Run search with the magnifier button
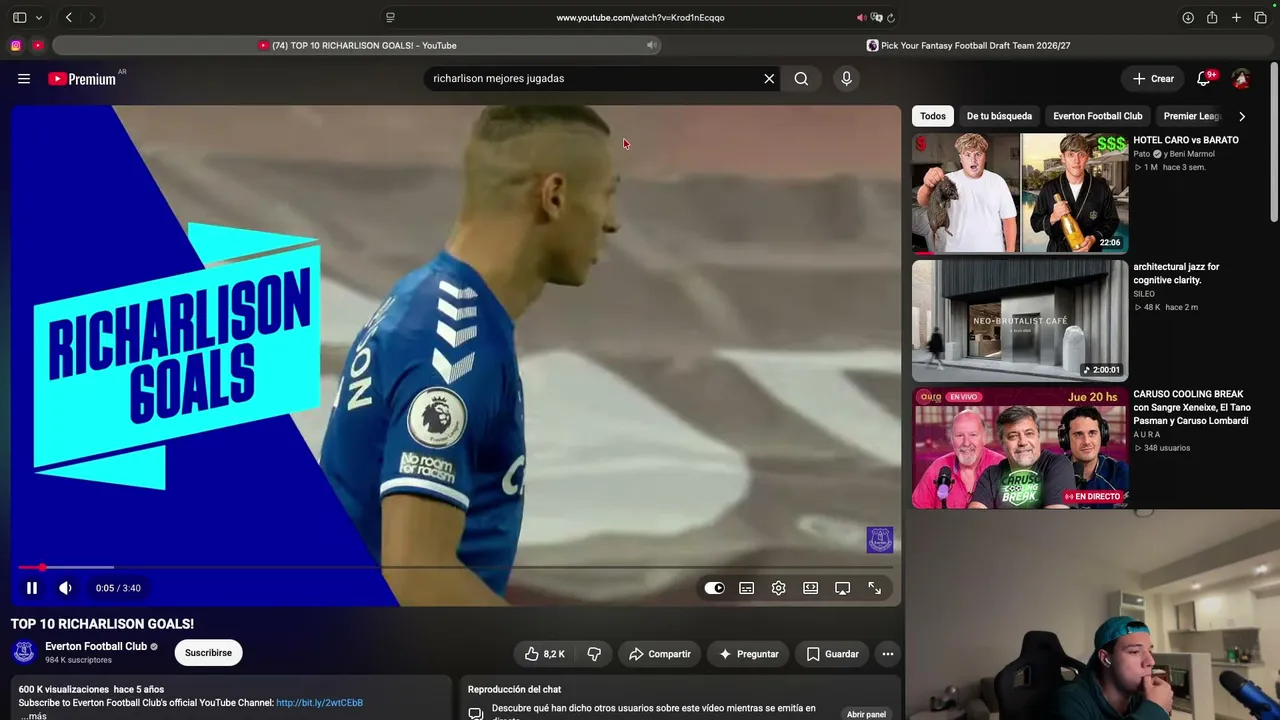Viewport: 1280px width, 720px height. tap(801, 79)
